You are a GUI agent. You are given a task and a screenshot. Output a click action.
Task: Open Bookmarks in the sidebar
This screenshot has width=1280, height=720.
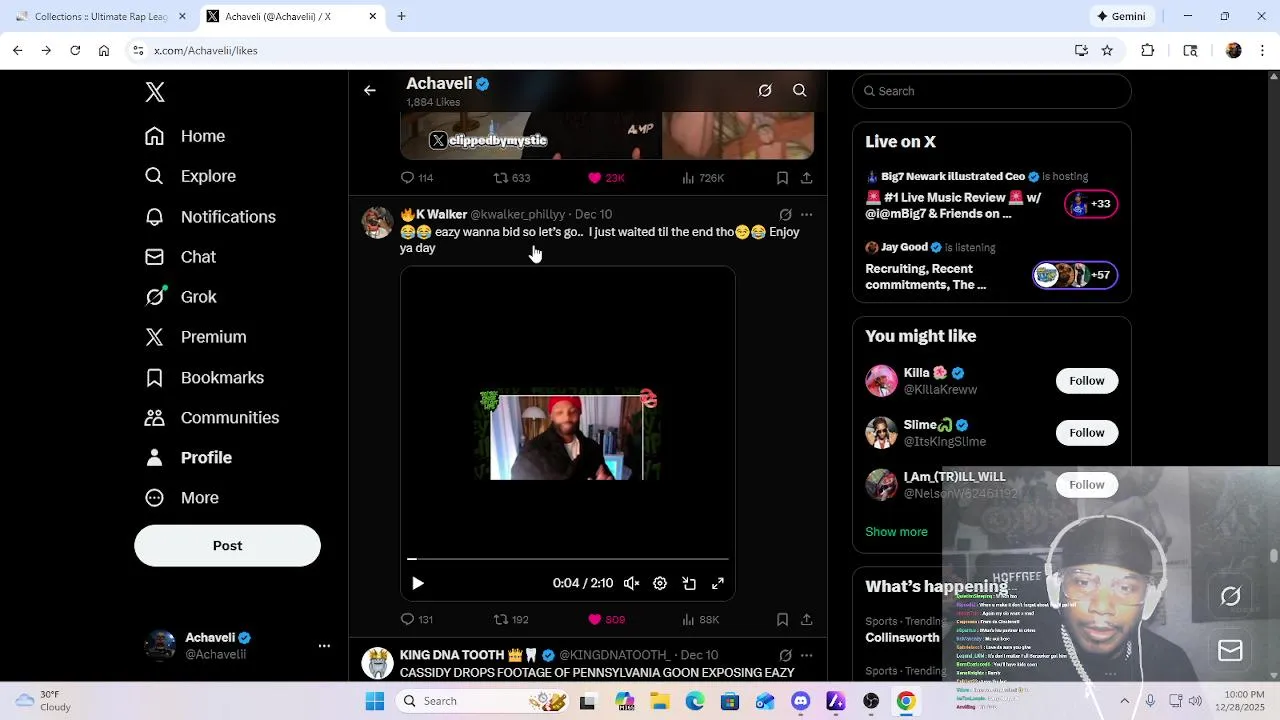[204, 378]
